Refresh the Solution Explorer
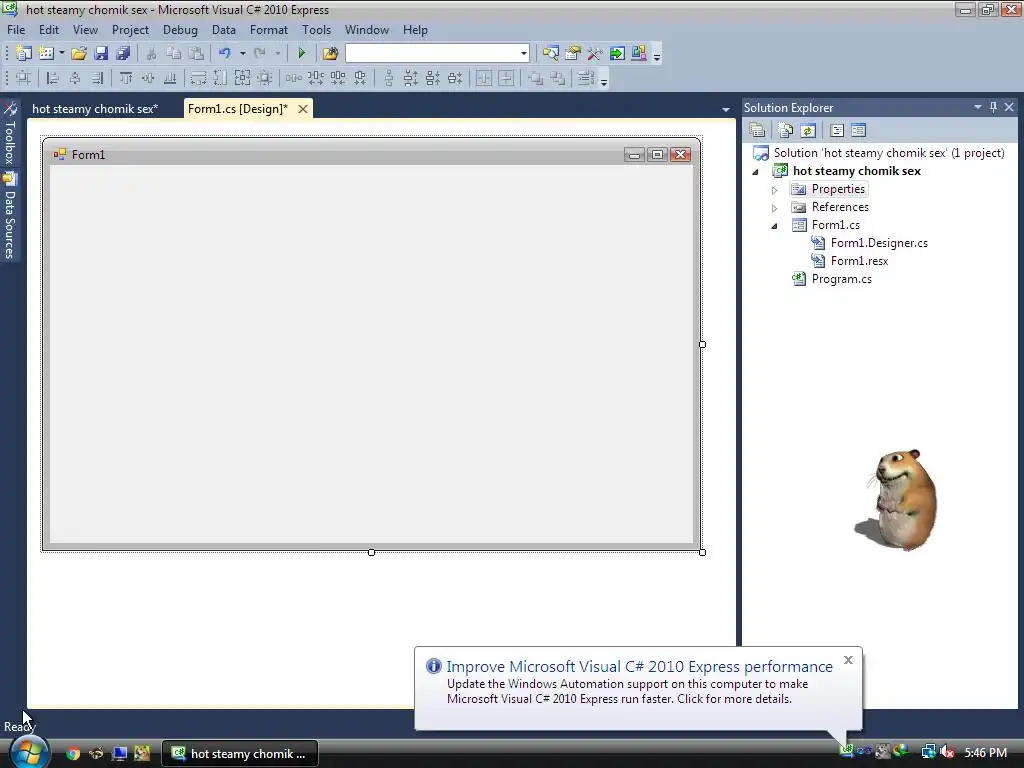The height and width of the screenshot is (768, 1024). tap(808, 131)
